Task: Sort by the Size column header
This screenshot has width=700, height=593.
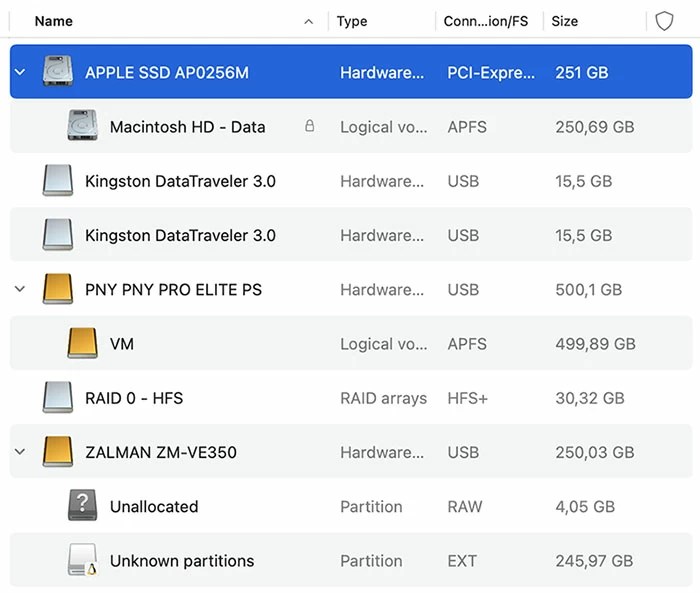Action: pos(564,21)
